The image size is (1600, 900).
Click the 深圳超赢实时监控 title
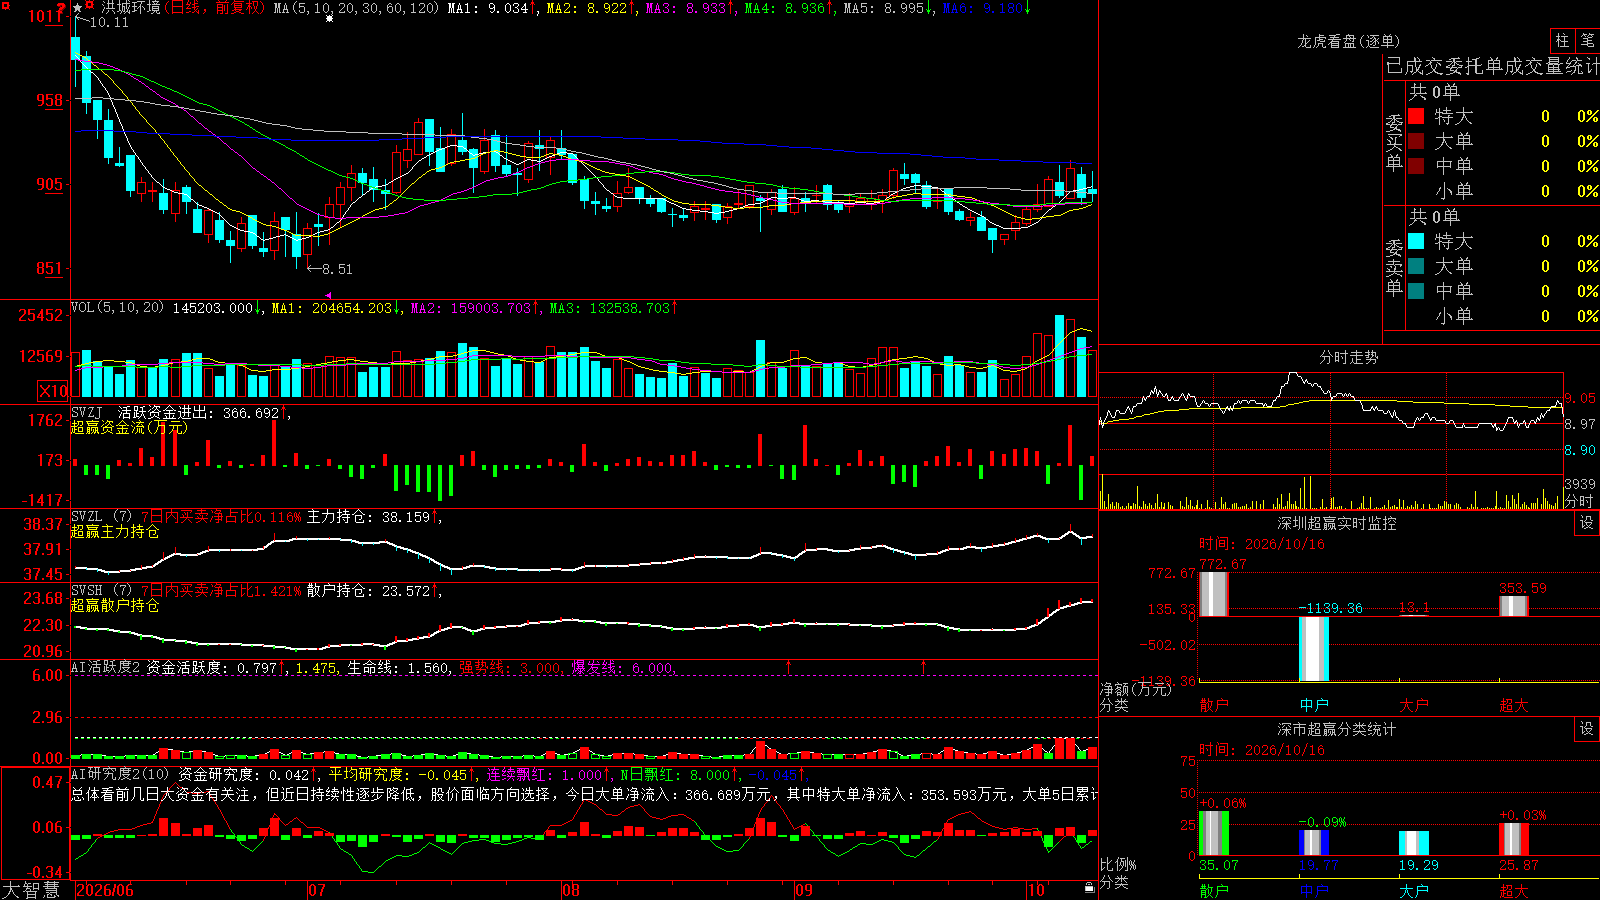(x=1337, y=523)
